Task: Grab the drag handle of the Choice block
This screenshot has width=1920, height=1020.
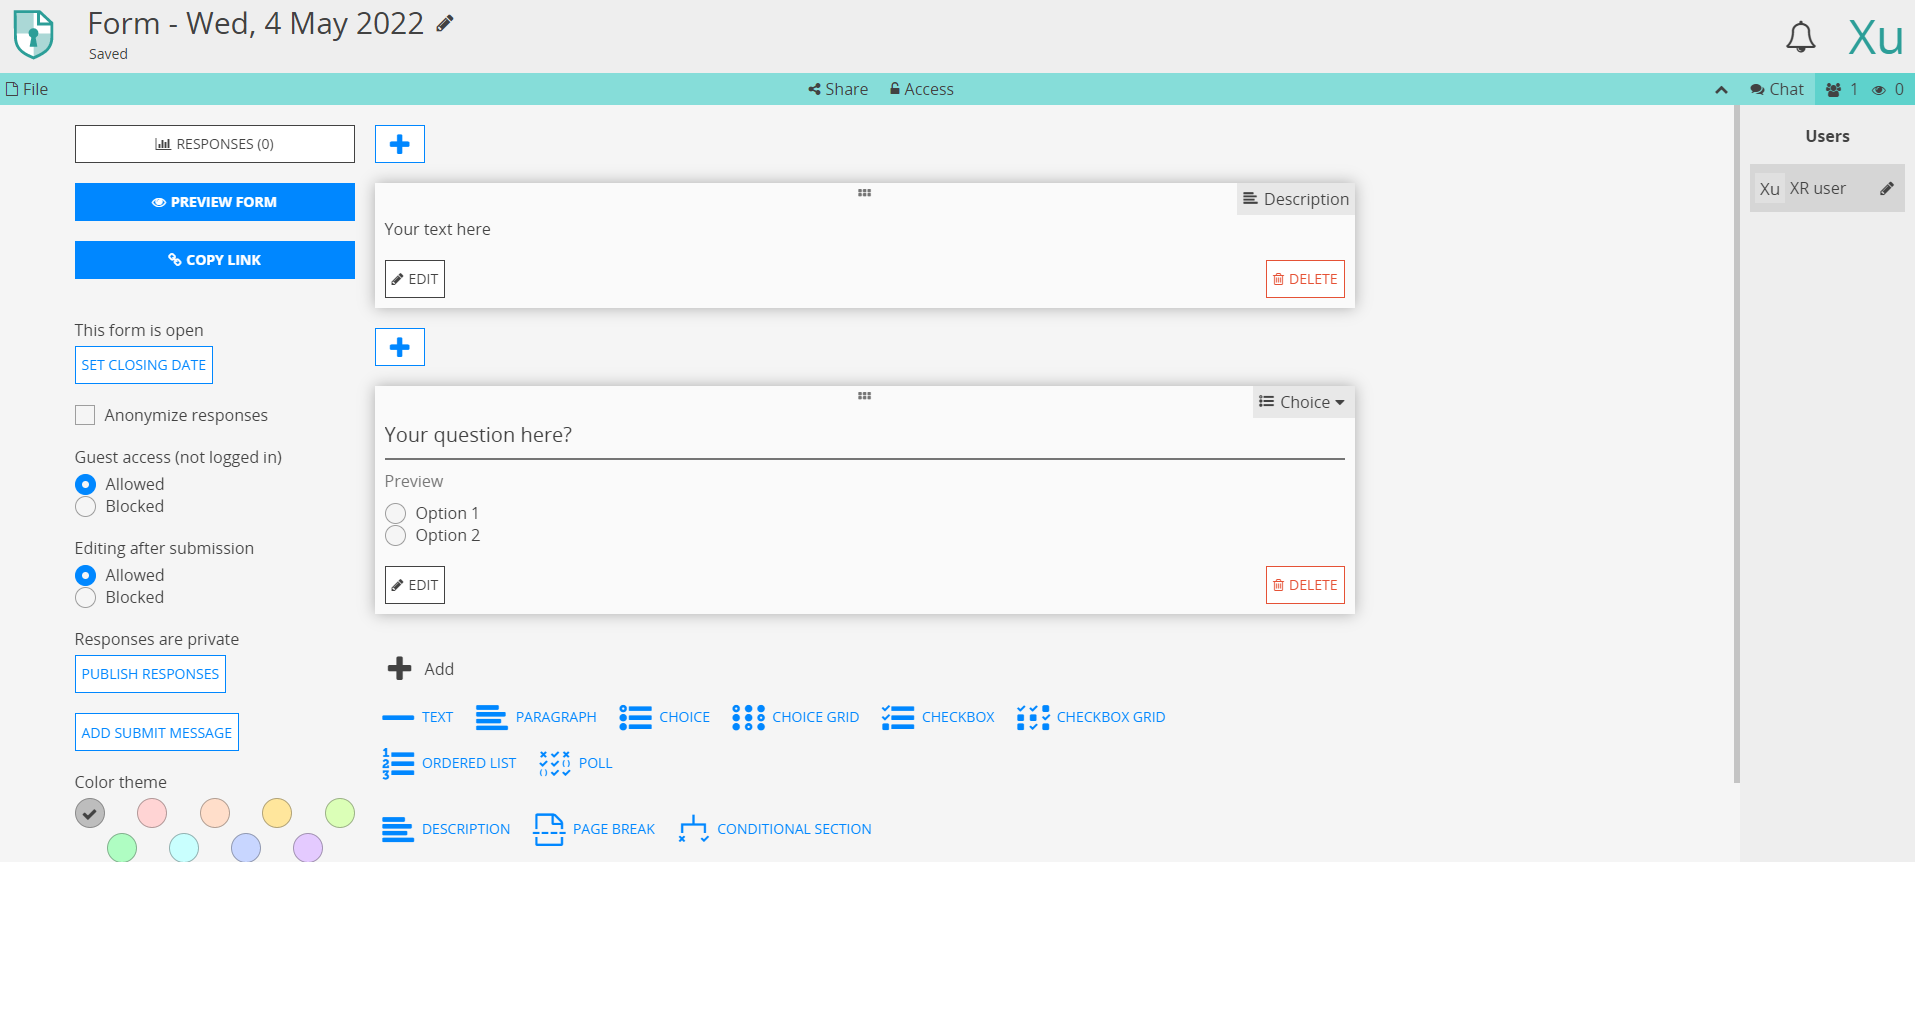Action: tap(864, 396)
